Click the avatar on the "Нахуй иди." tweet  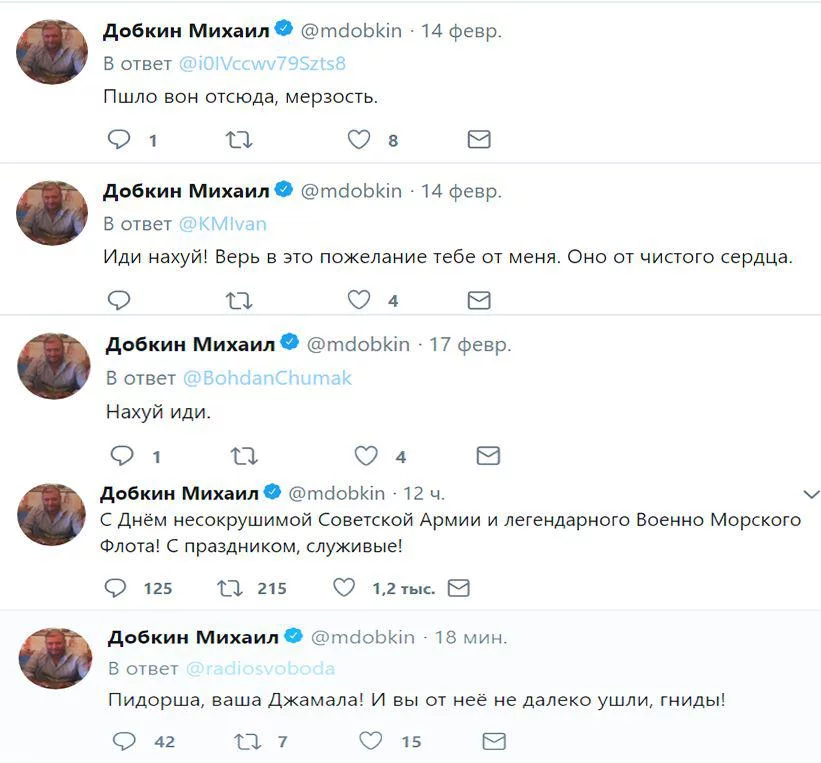tap(53, 366)
